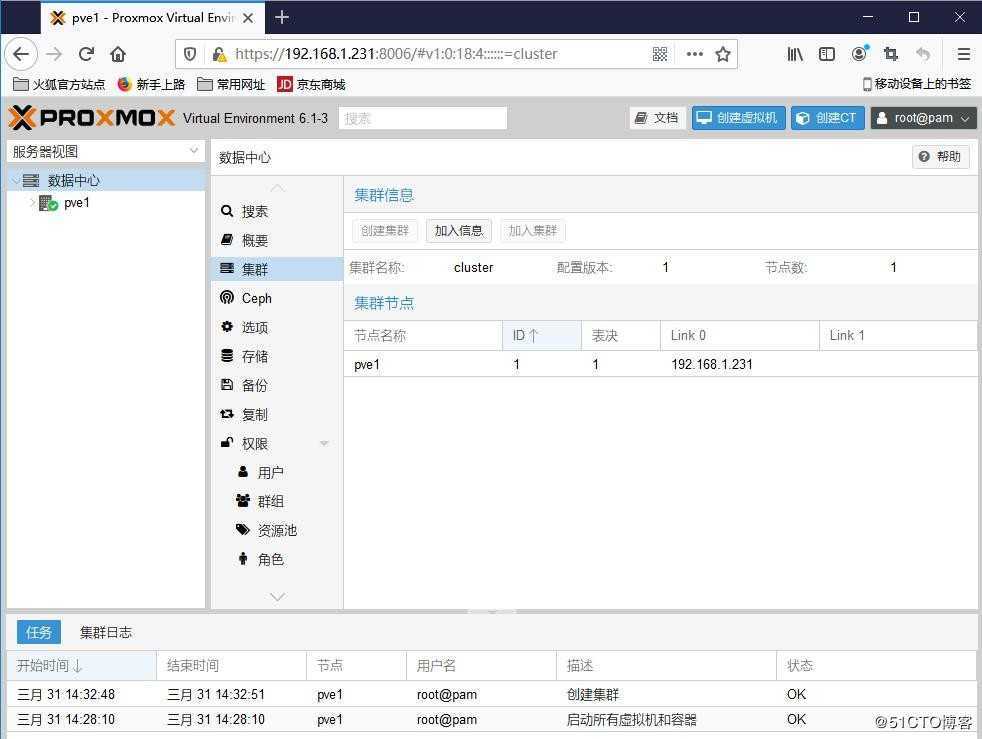Click the 加入集群 button
Screen dimensions: 982x739
click(x=532, y=230)
